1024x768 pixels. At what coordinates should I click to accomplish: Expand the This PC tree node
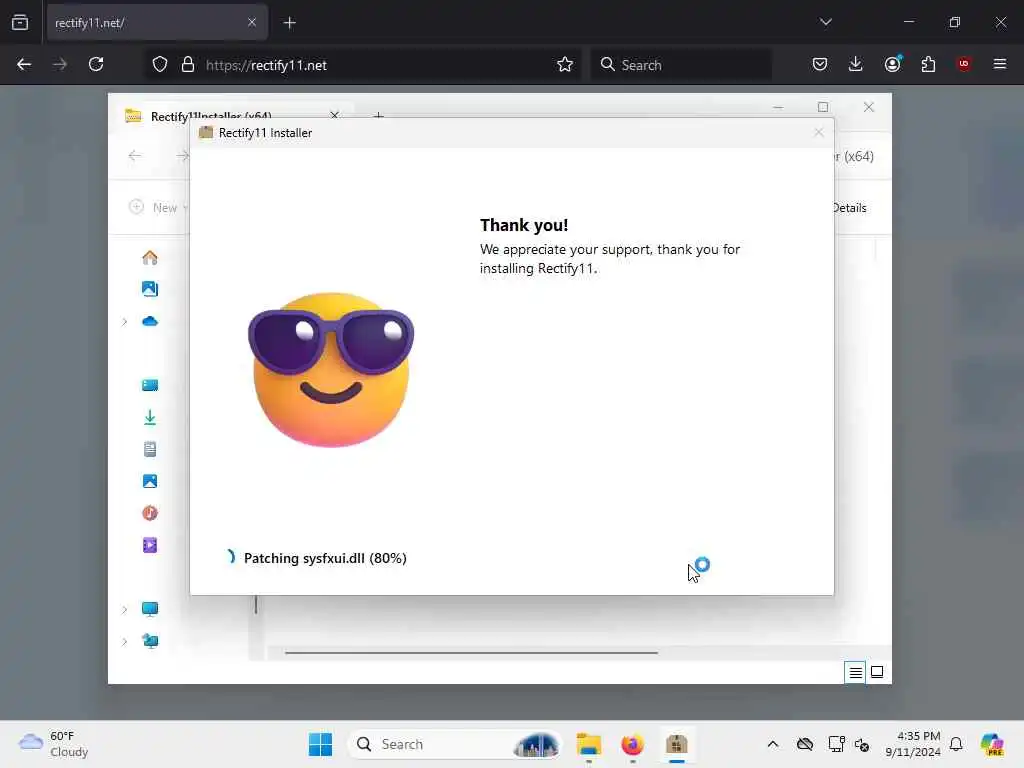click(x=124, y=609)
